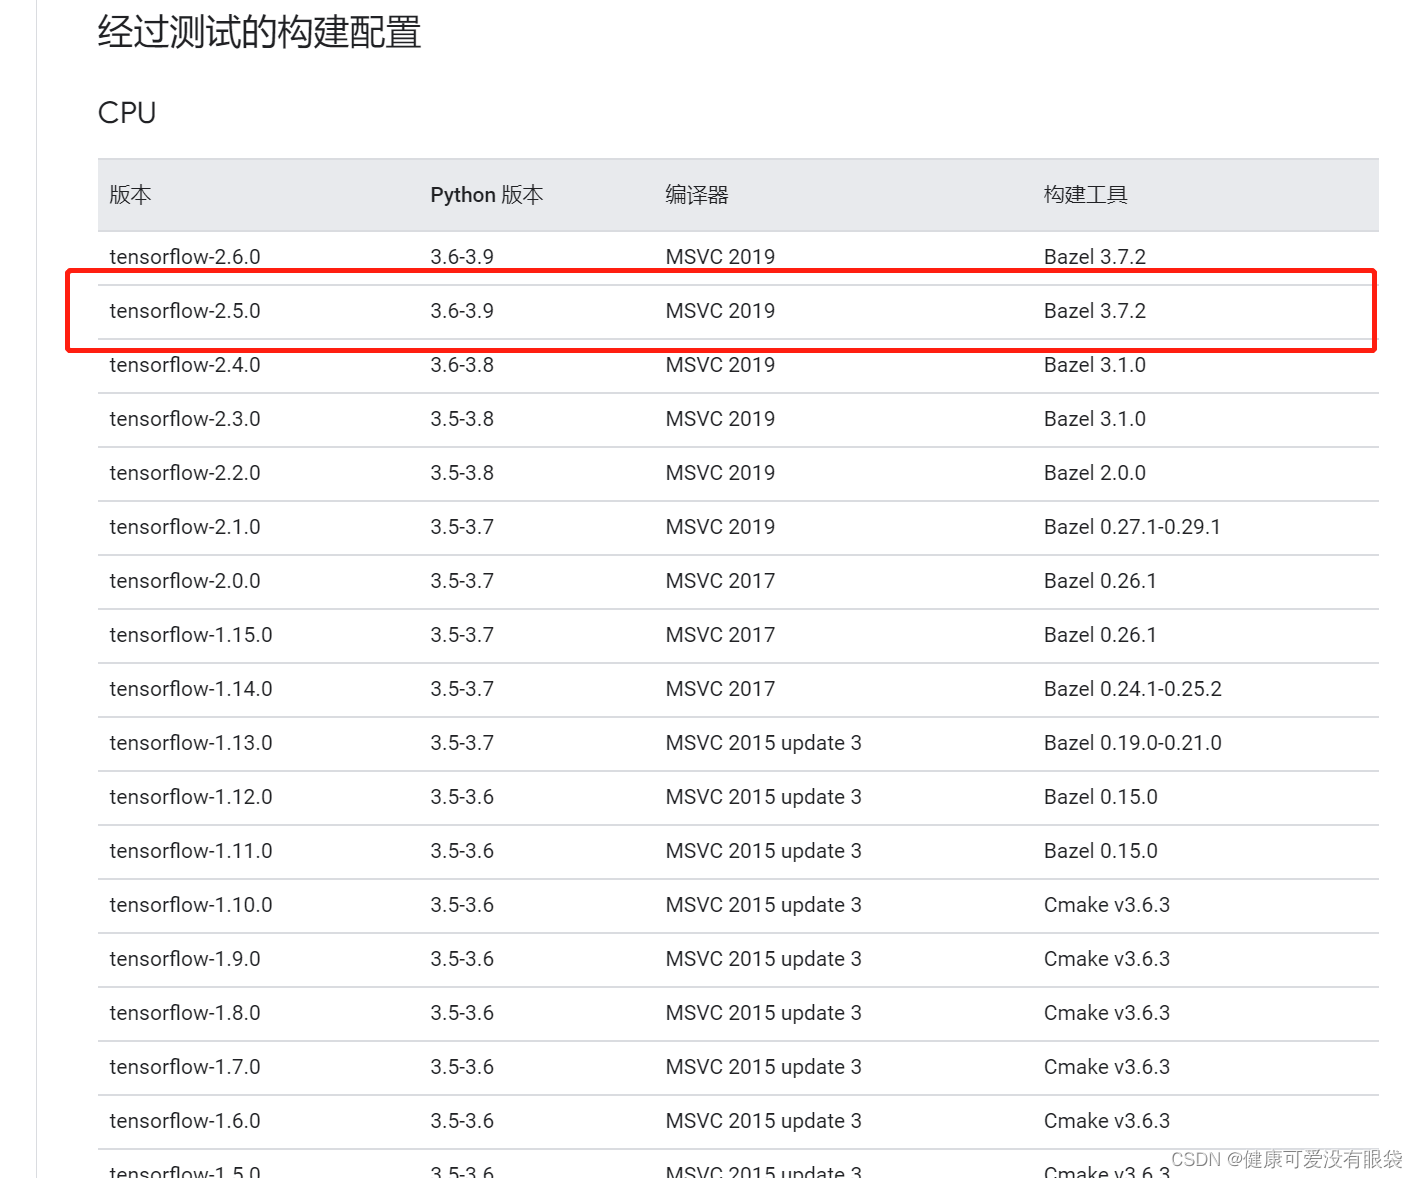Select the tensorflow-1.12.0 cell
This screenshot has width=1417, height=1178.
(191, 797)
